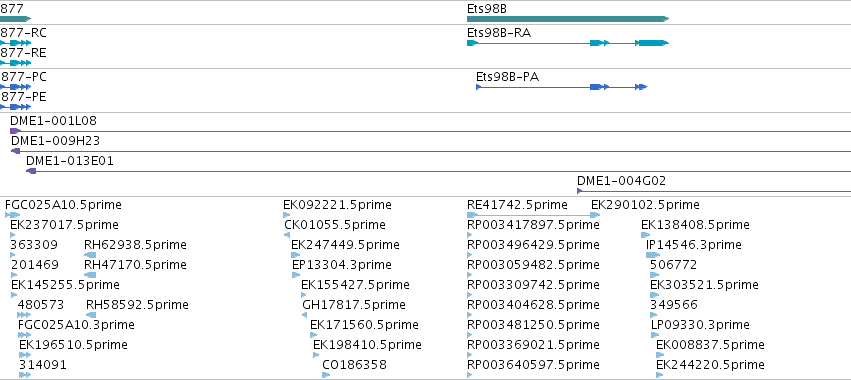Click the DME1-004G02 start arrow glyph
This screenshot has width=851, height=380.
(x=580, y=191)
